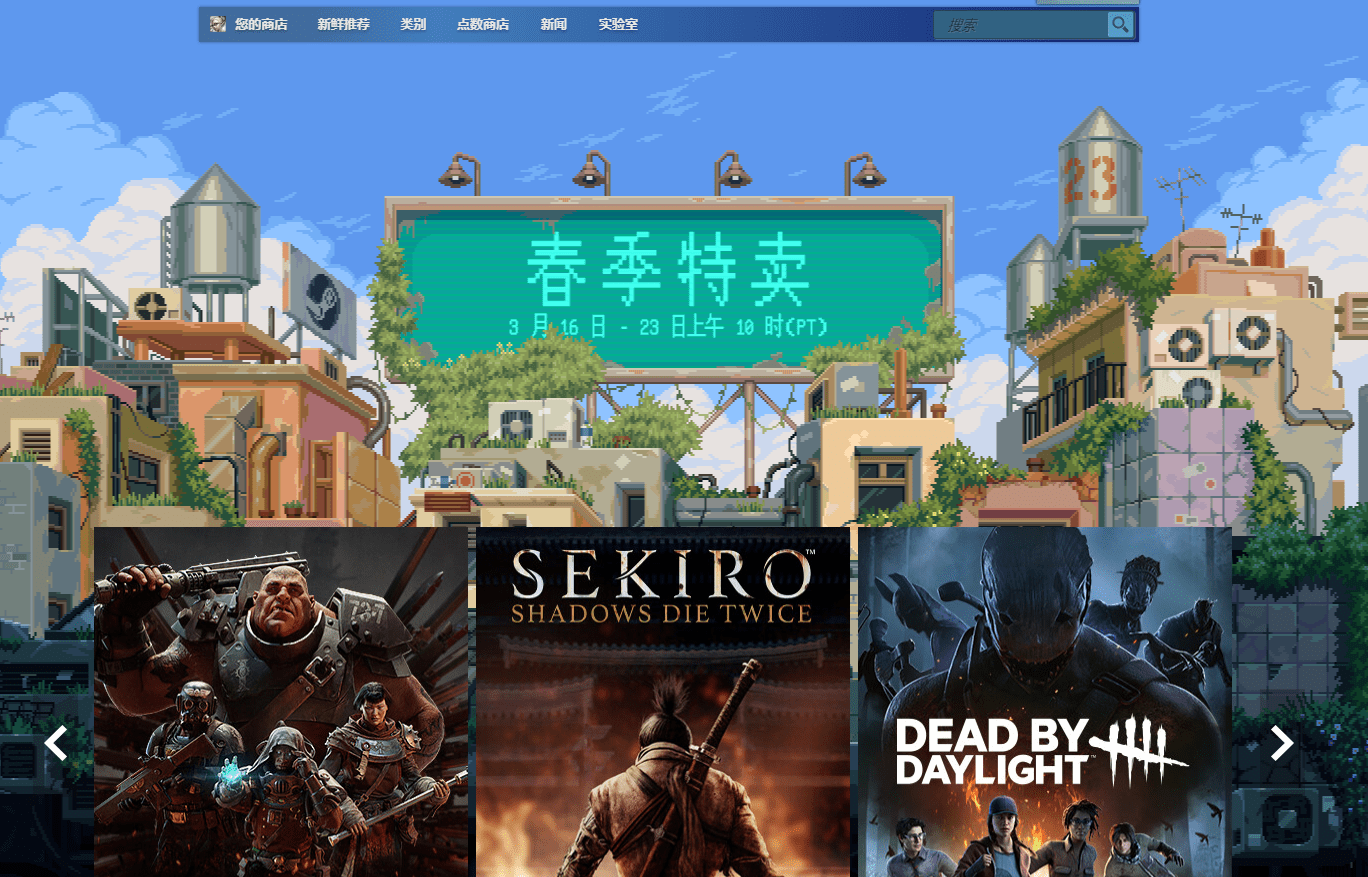
Task: Show the previous carousel games with left arrow
Action: point(56,743)
